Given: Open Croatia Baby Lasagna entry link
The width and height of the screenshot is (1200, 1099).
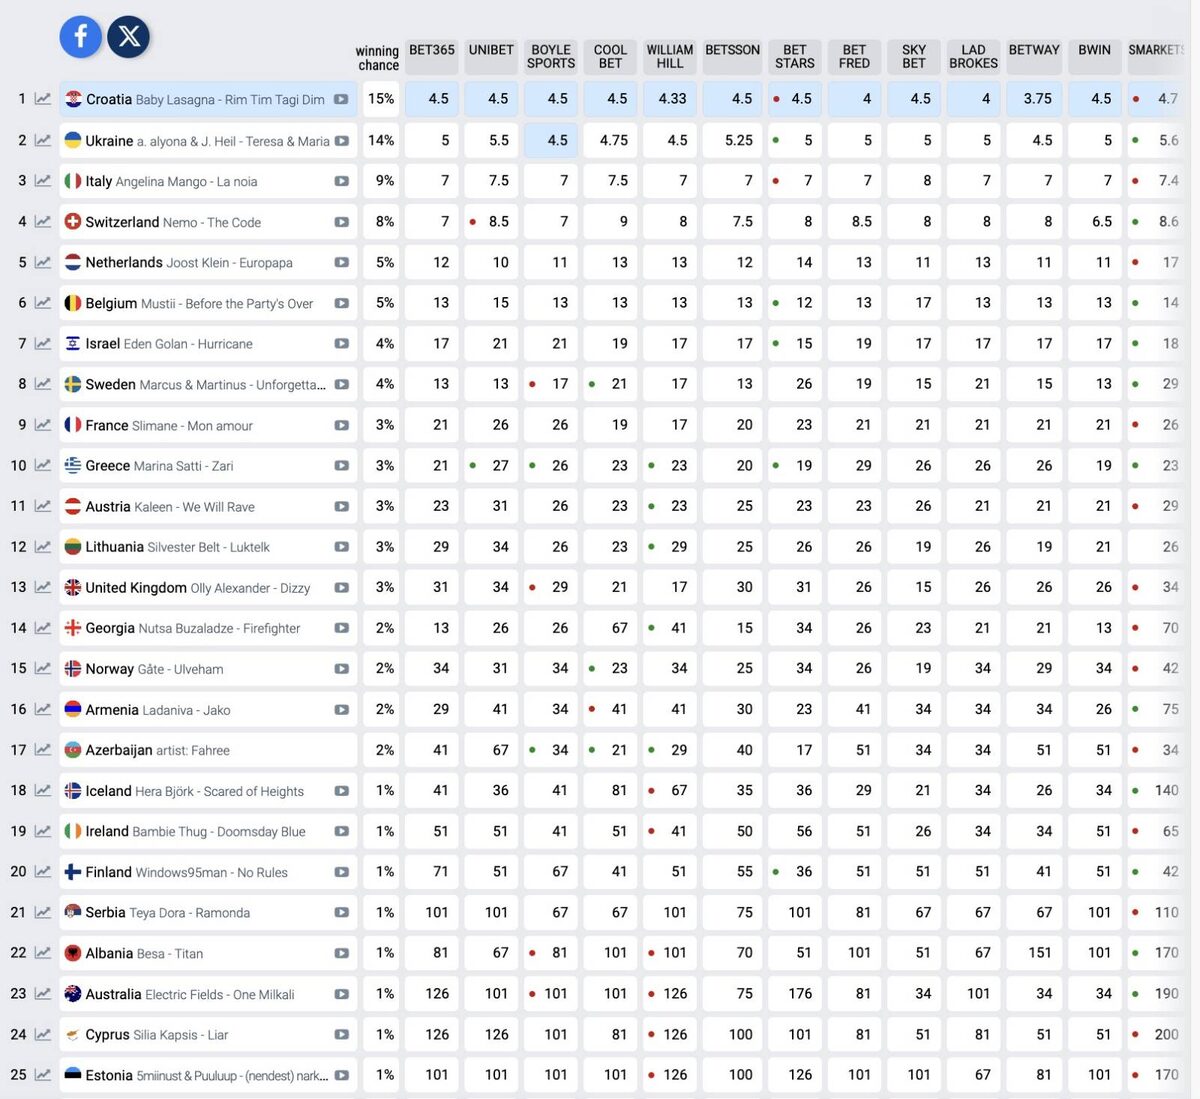Looking at the screenshot, I should coord(205,99).
